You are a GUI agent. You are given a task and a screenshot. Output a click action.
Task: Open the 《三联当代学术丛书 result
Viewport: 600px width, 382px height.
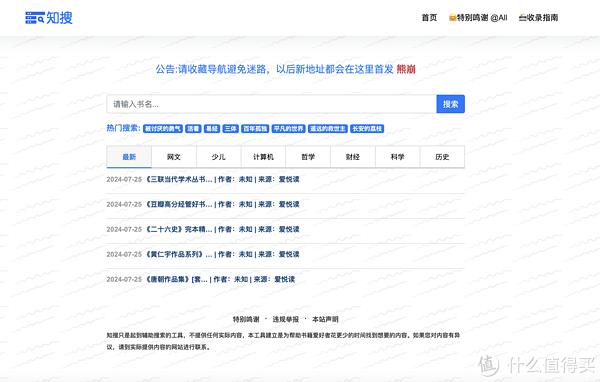click(x=222, y=179)
